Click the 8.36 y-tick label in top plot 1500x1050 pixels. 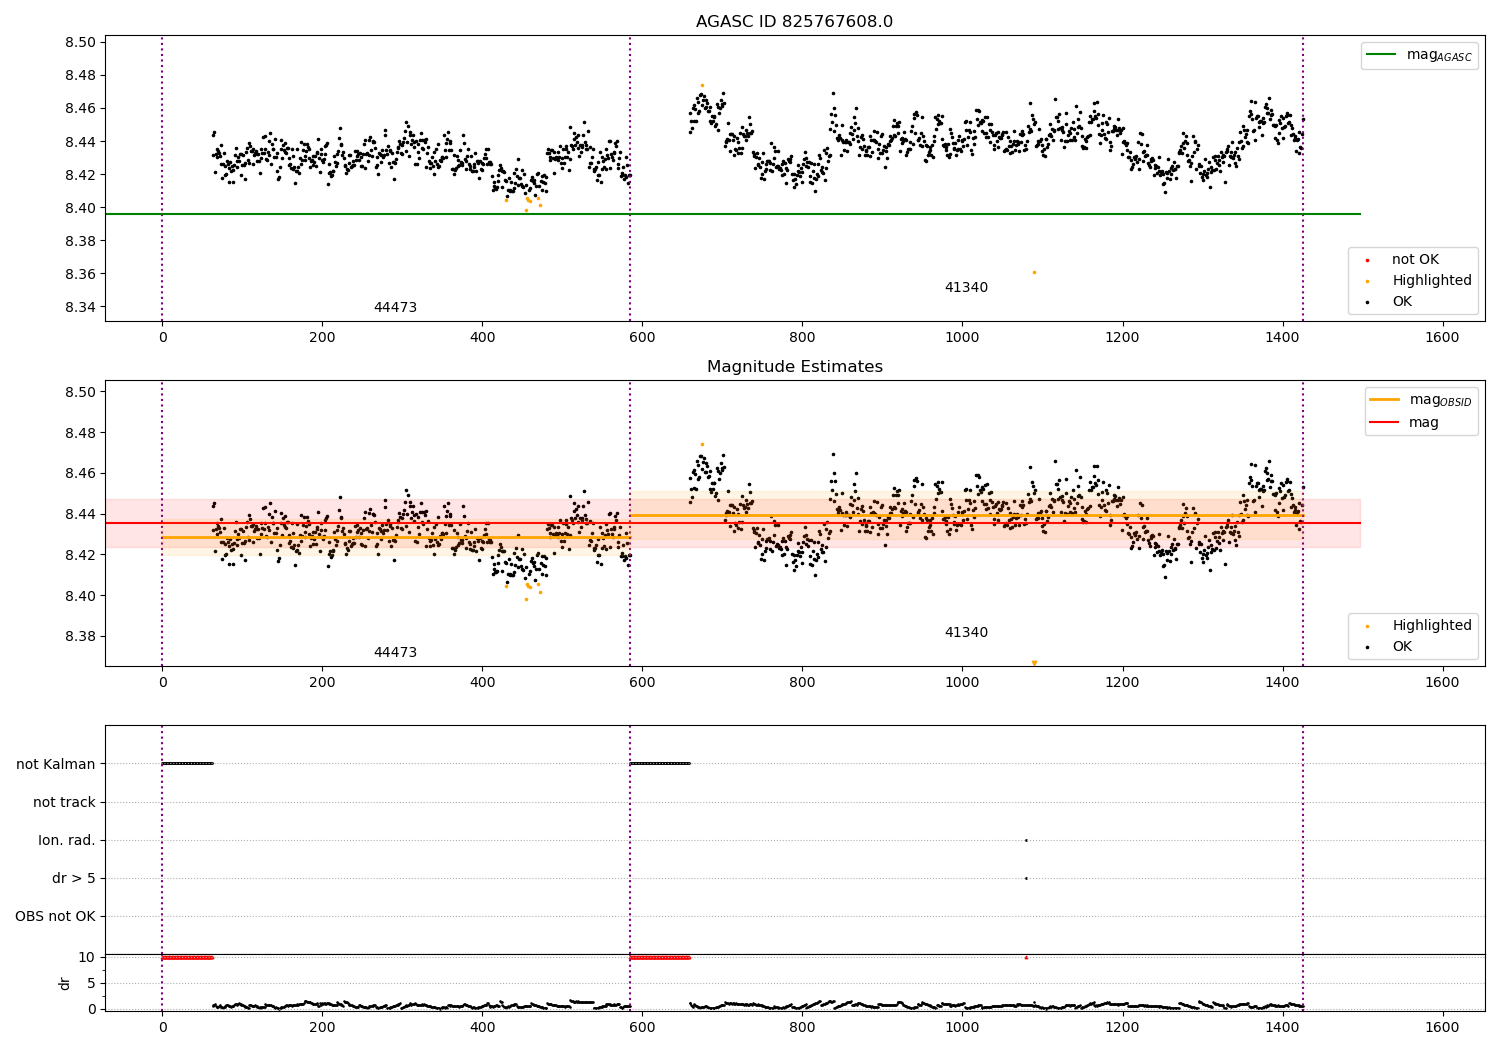point(80,274)
